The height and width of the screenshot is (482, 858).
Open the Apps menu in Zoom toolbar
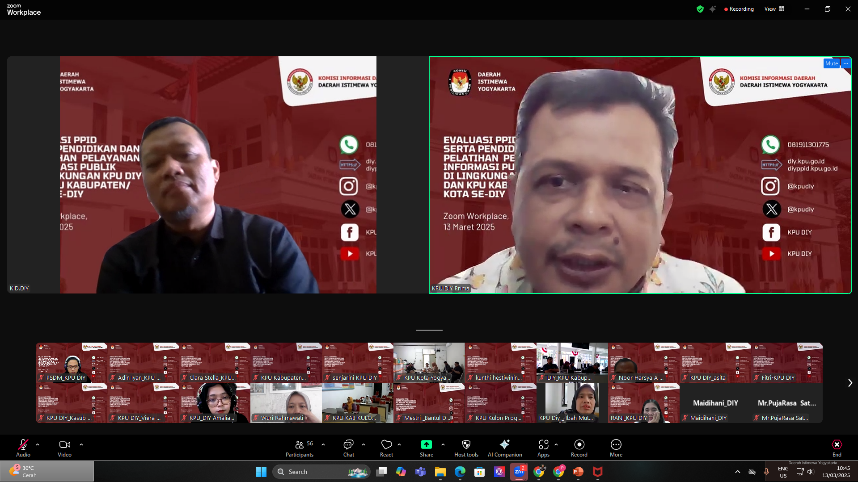tap(543, 446)
